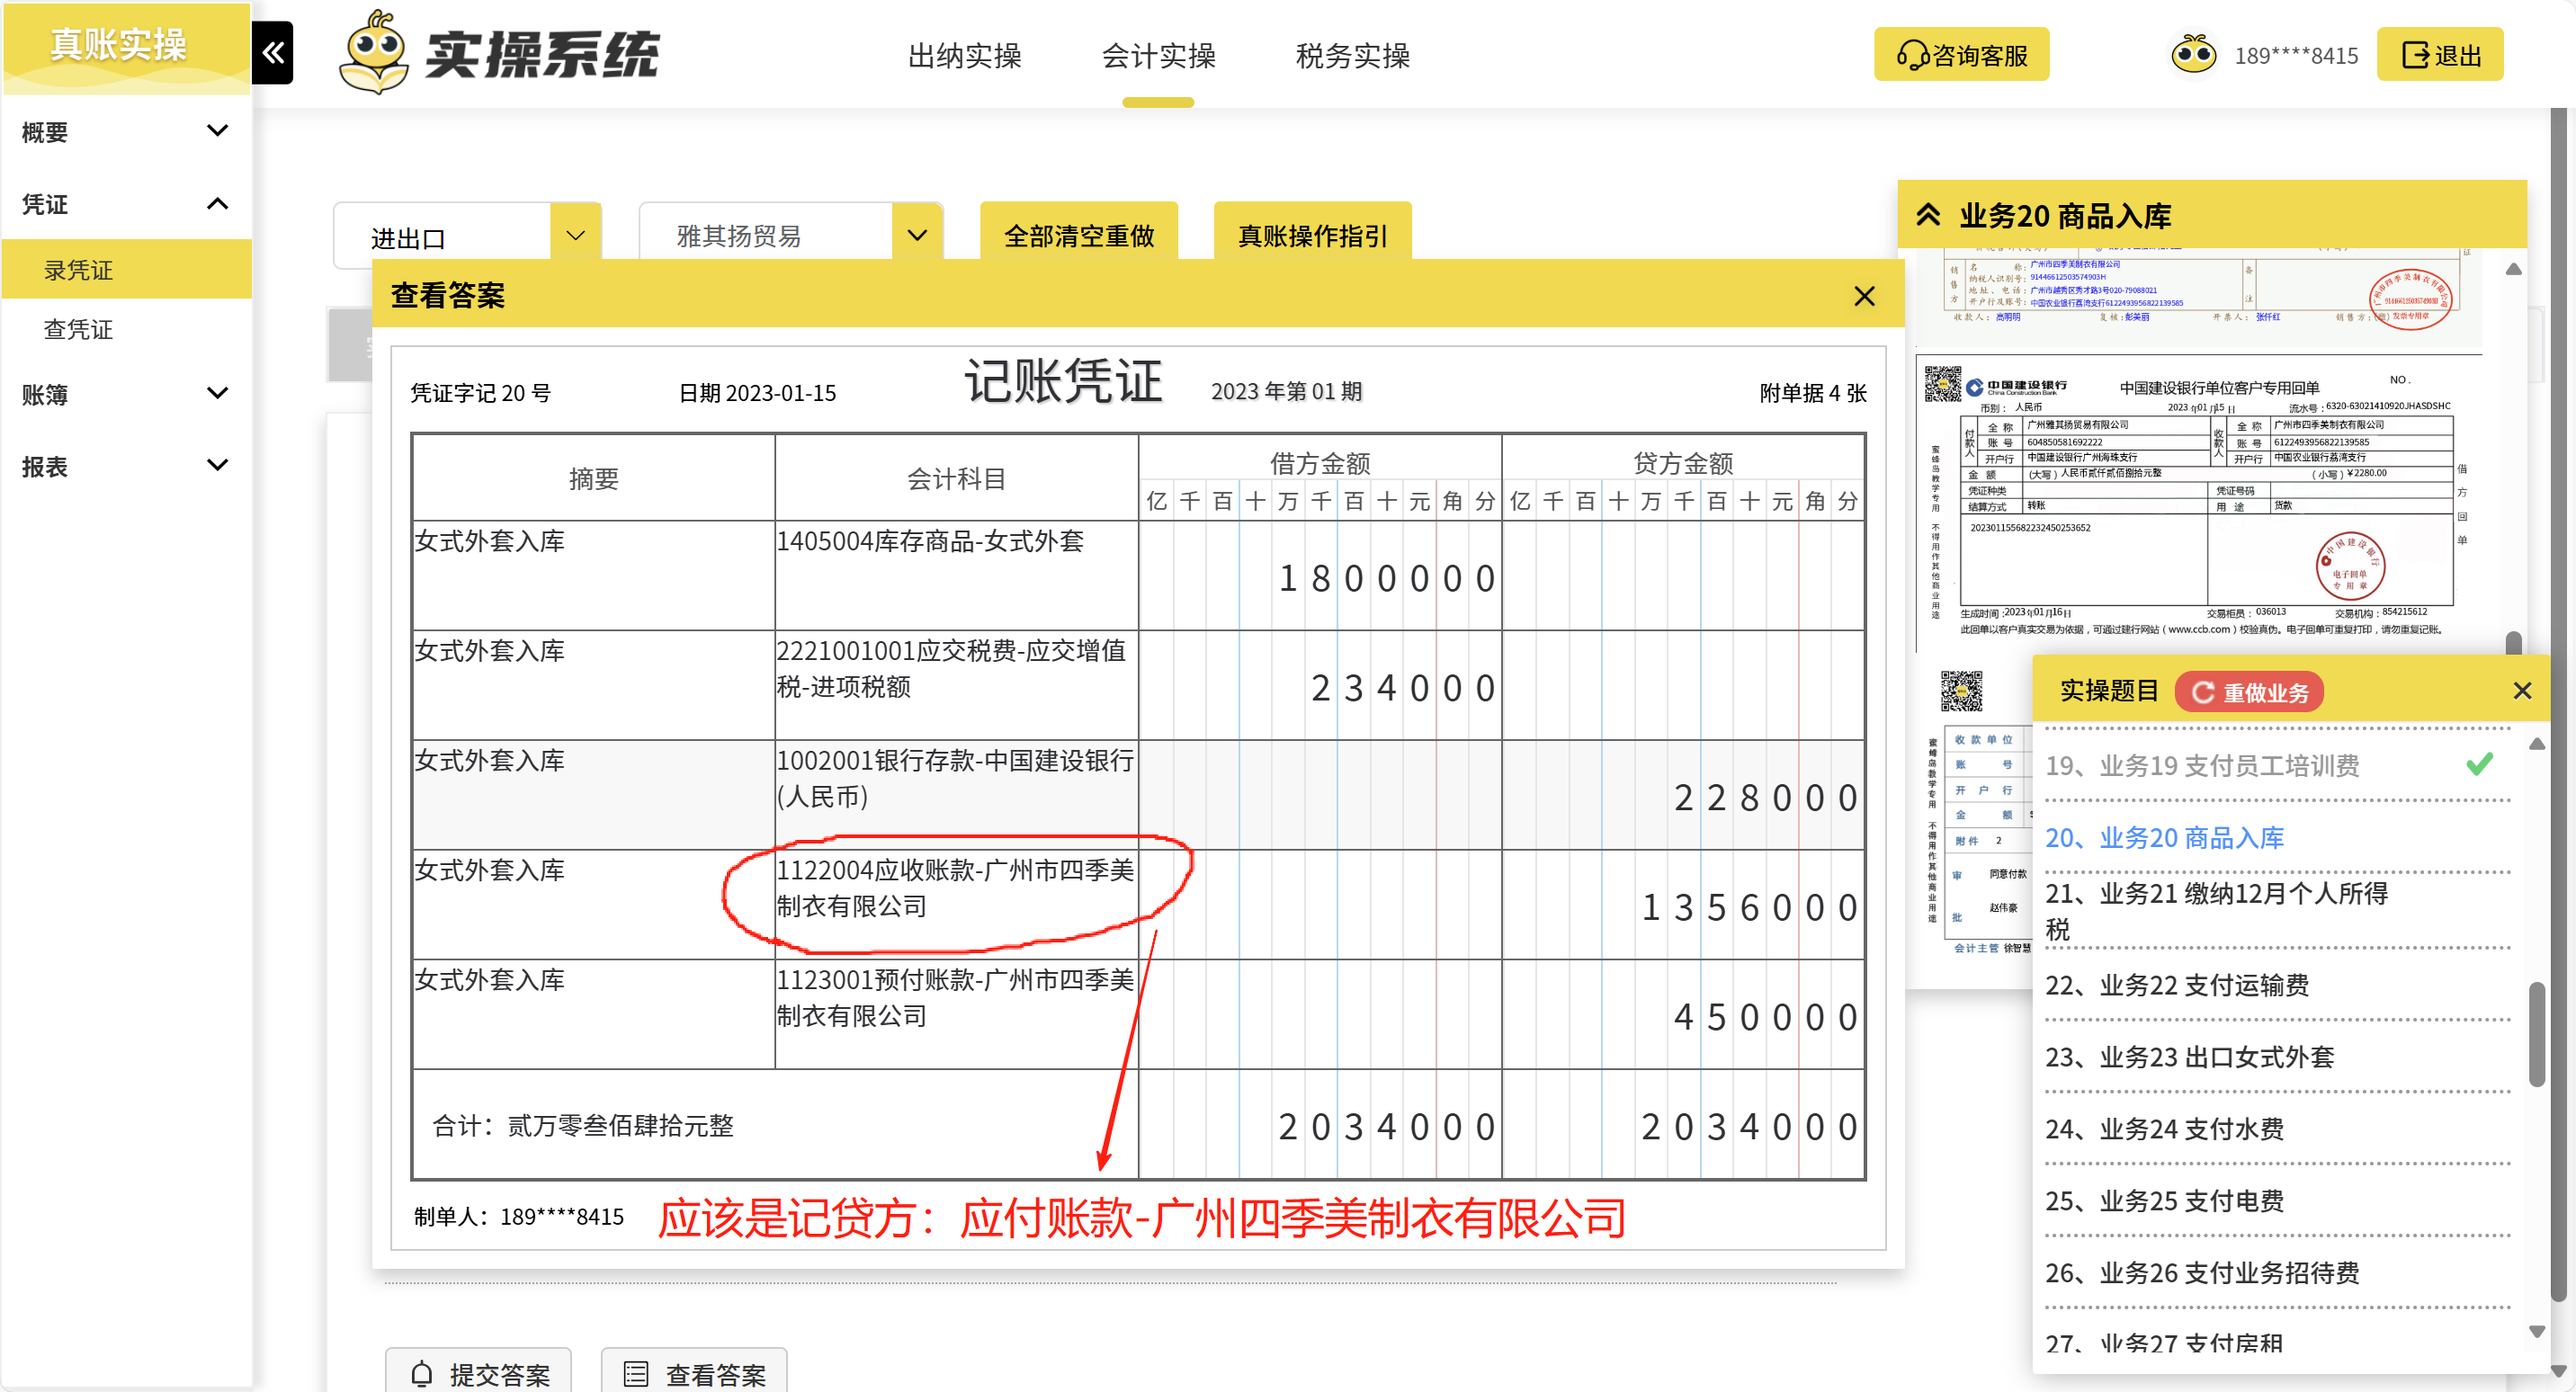Open task 23 出口女式外套
Screen dimensions: 2576x1392
tap(2190, 1057)
